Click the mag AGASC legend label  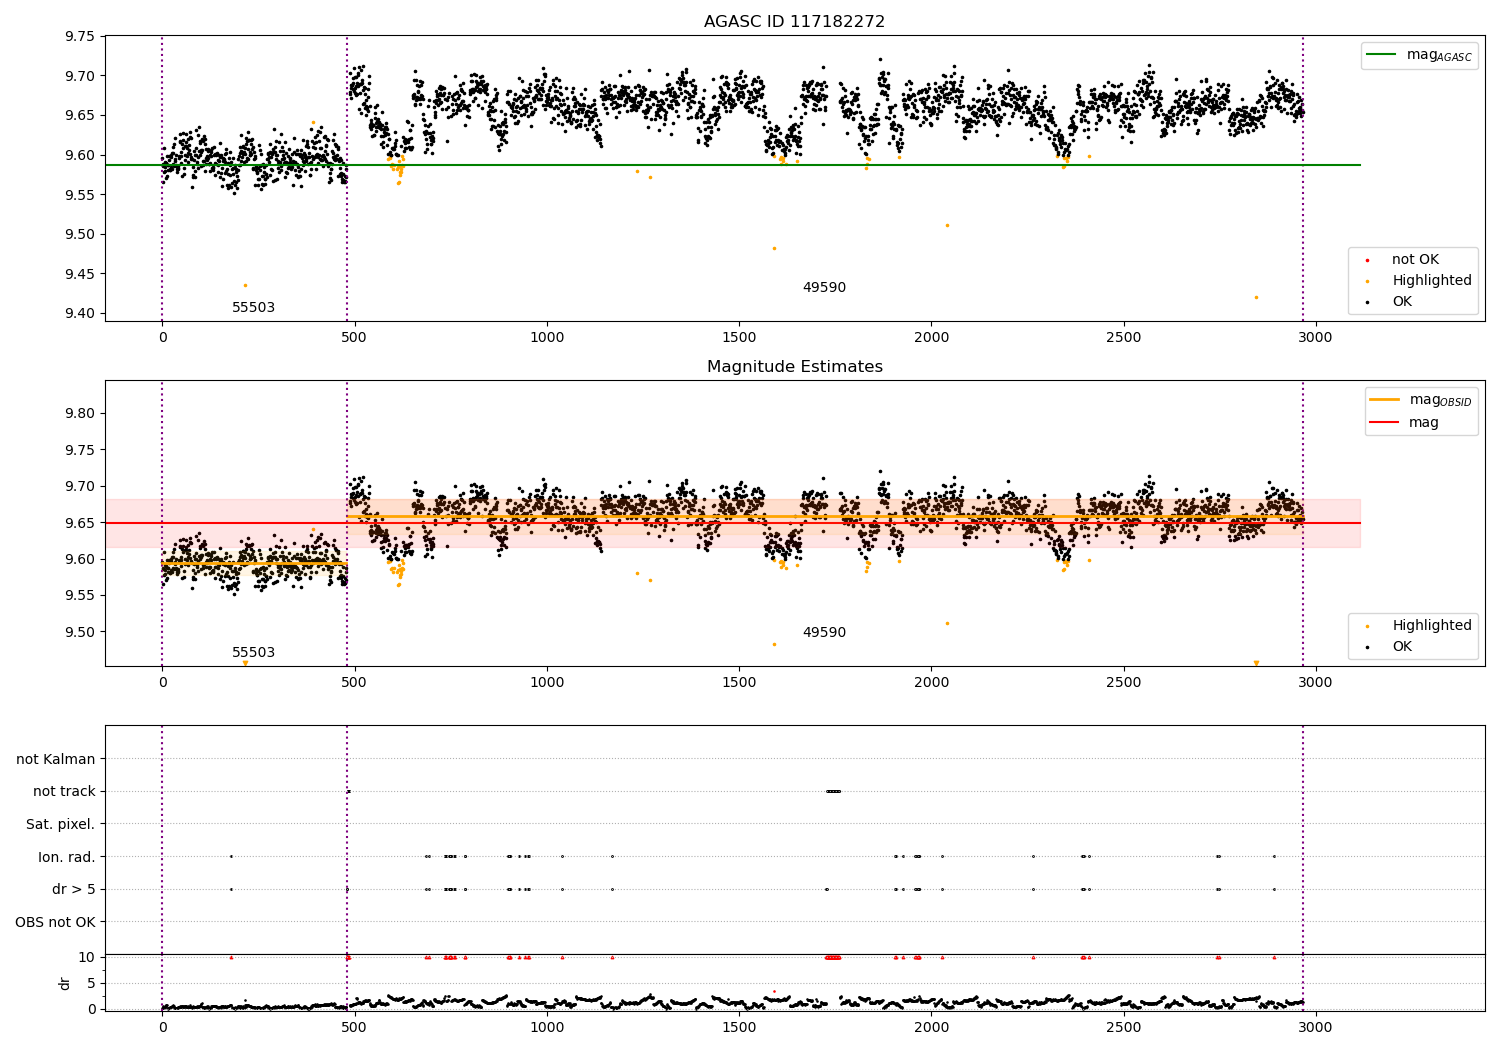coord(1439,55)
